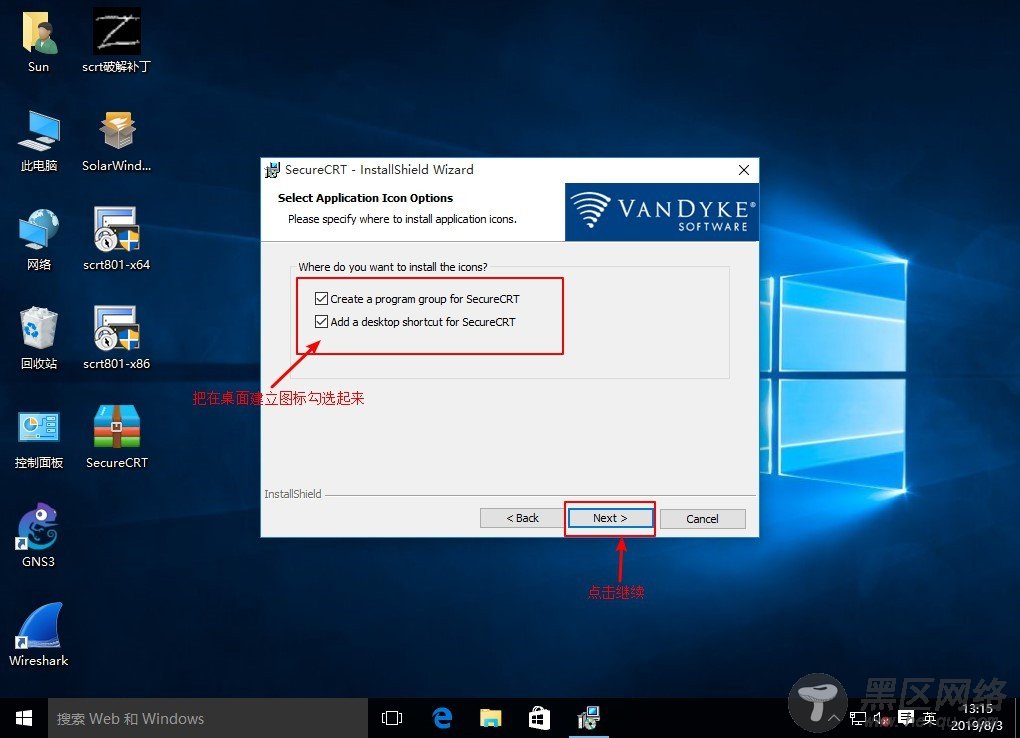Open Task View on the taskbar
1020x738 pixels.
(x=392, y=718)
